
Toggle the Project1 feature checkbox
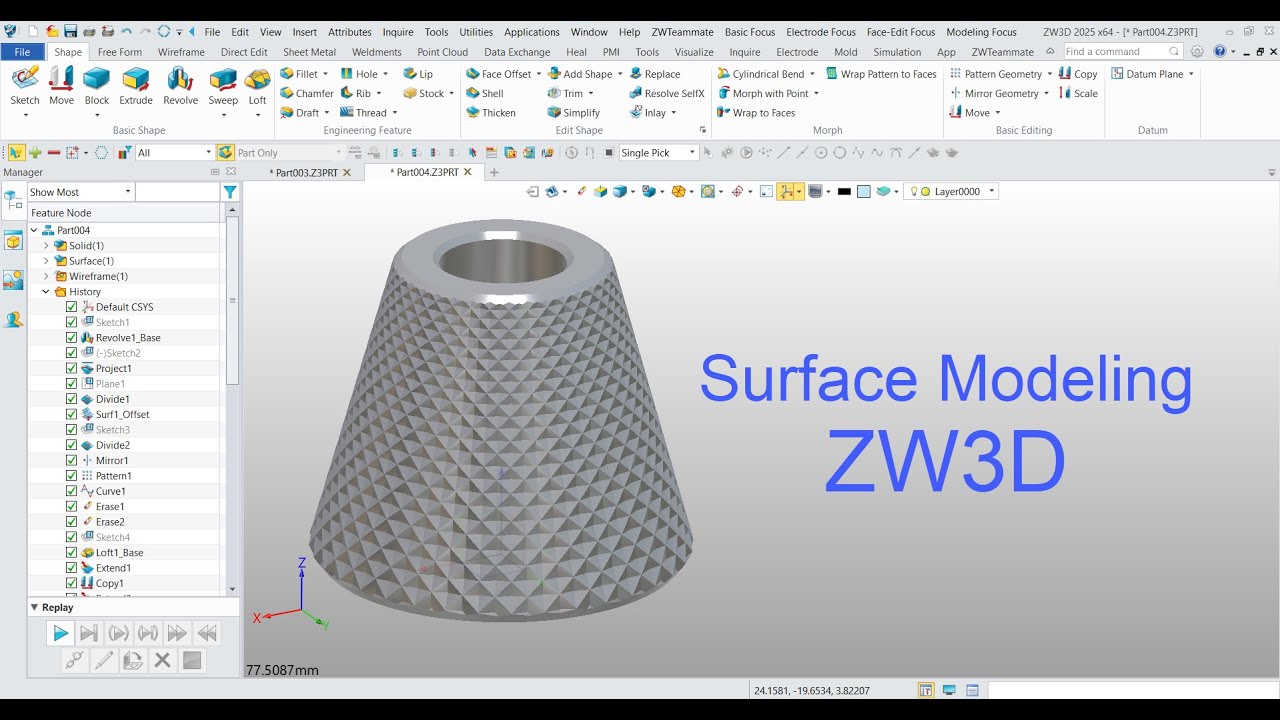[x=71, y=368]
